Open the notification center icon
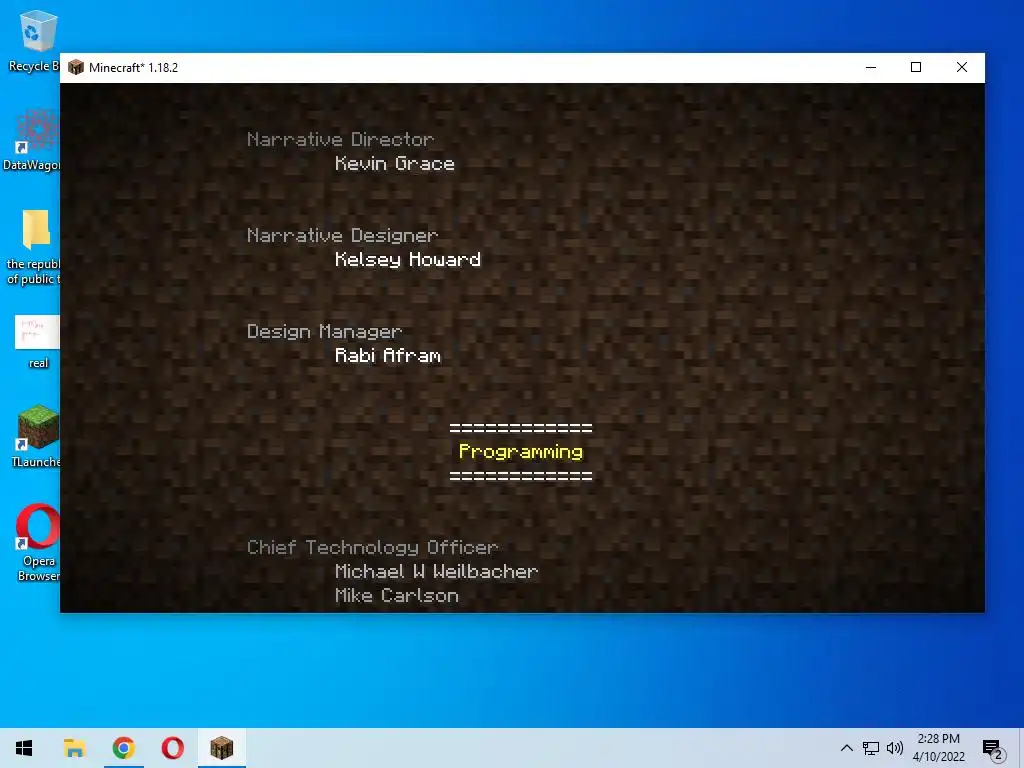This screenshot has height=768, width=1024. pyautogui.click(x=993, y=749)
